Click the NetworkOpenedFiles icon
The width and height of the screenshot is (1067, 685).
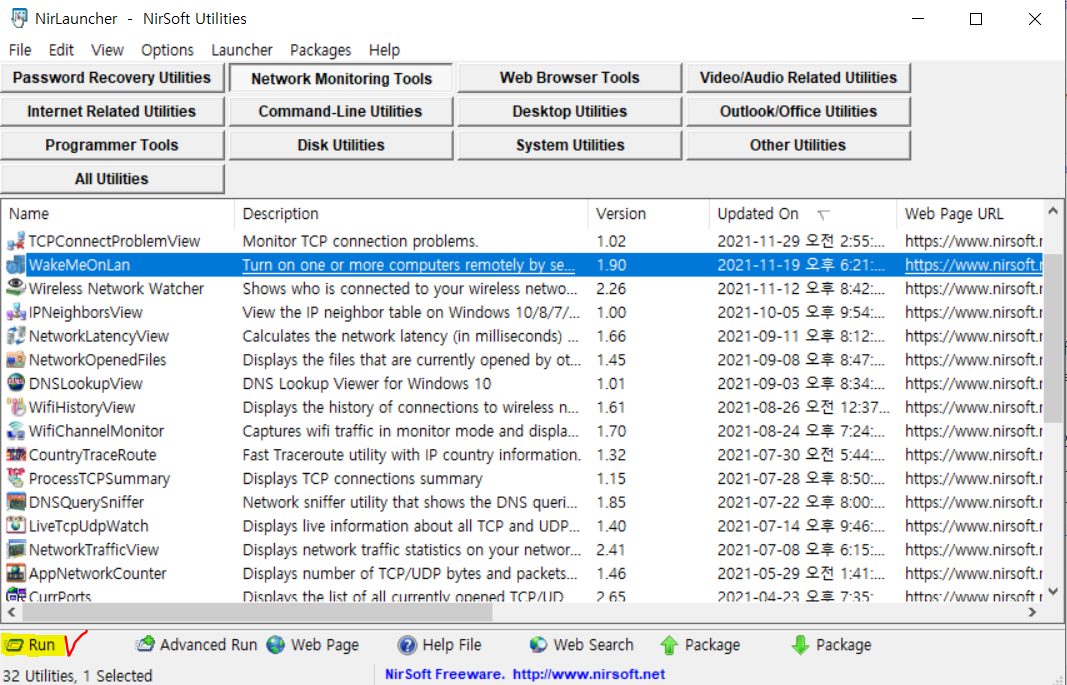(16, 360)
